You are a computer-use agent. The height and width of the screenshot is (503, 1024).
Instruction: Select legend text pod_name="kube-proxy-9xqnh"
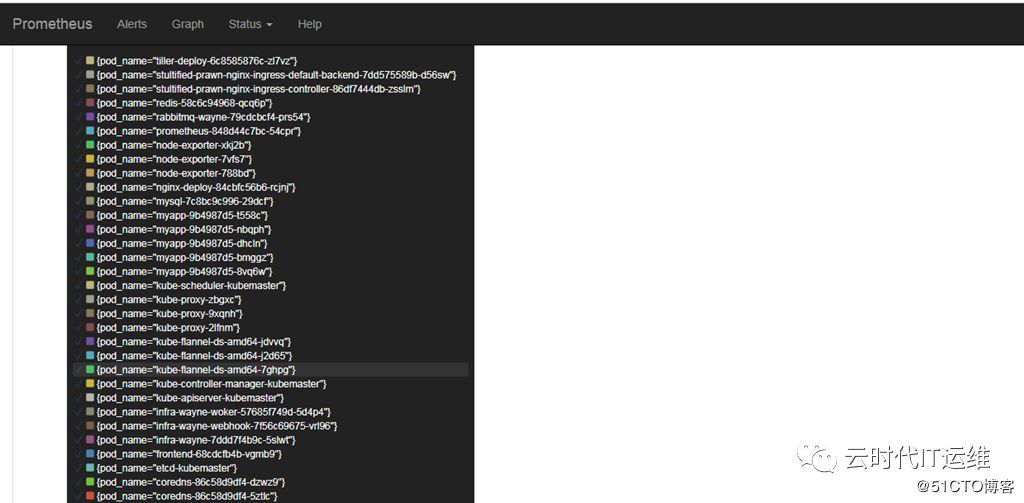168,314
